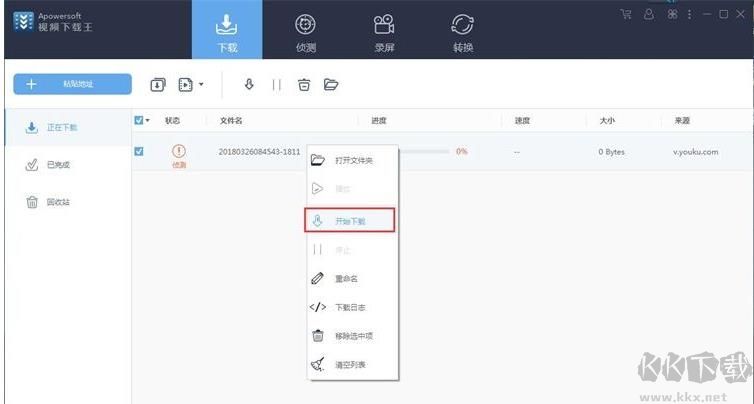Toggle the select-all checkbox in table header

tap(138, 120)
